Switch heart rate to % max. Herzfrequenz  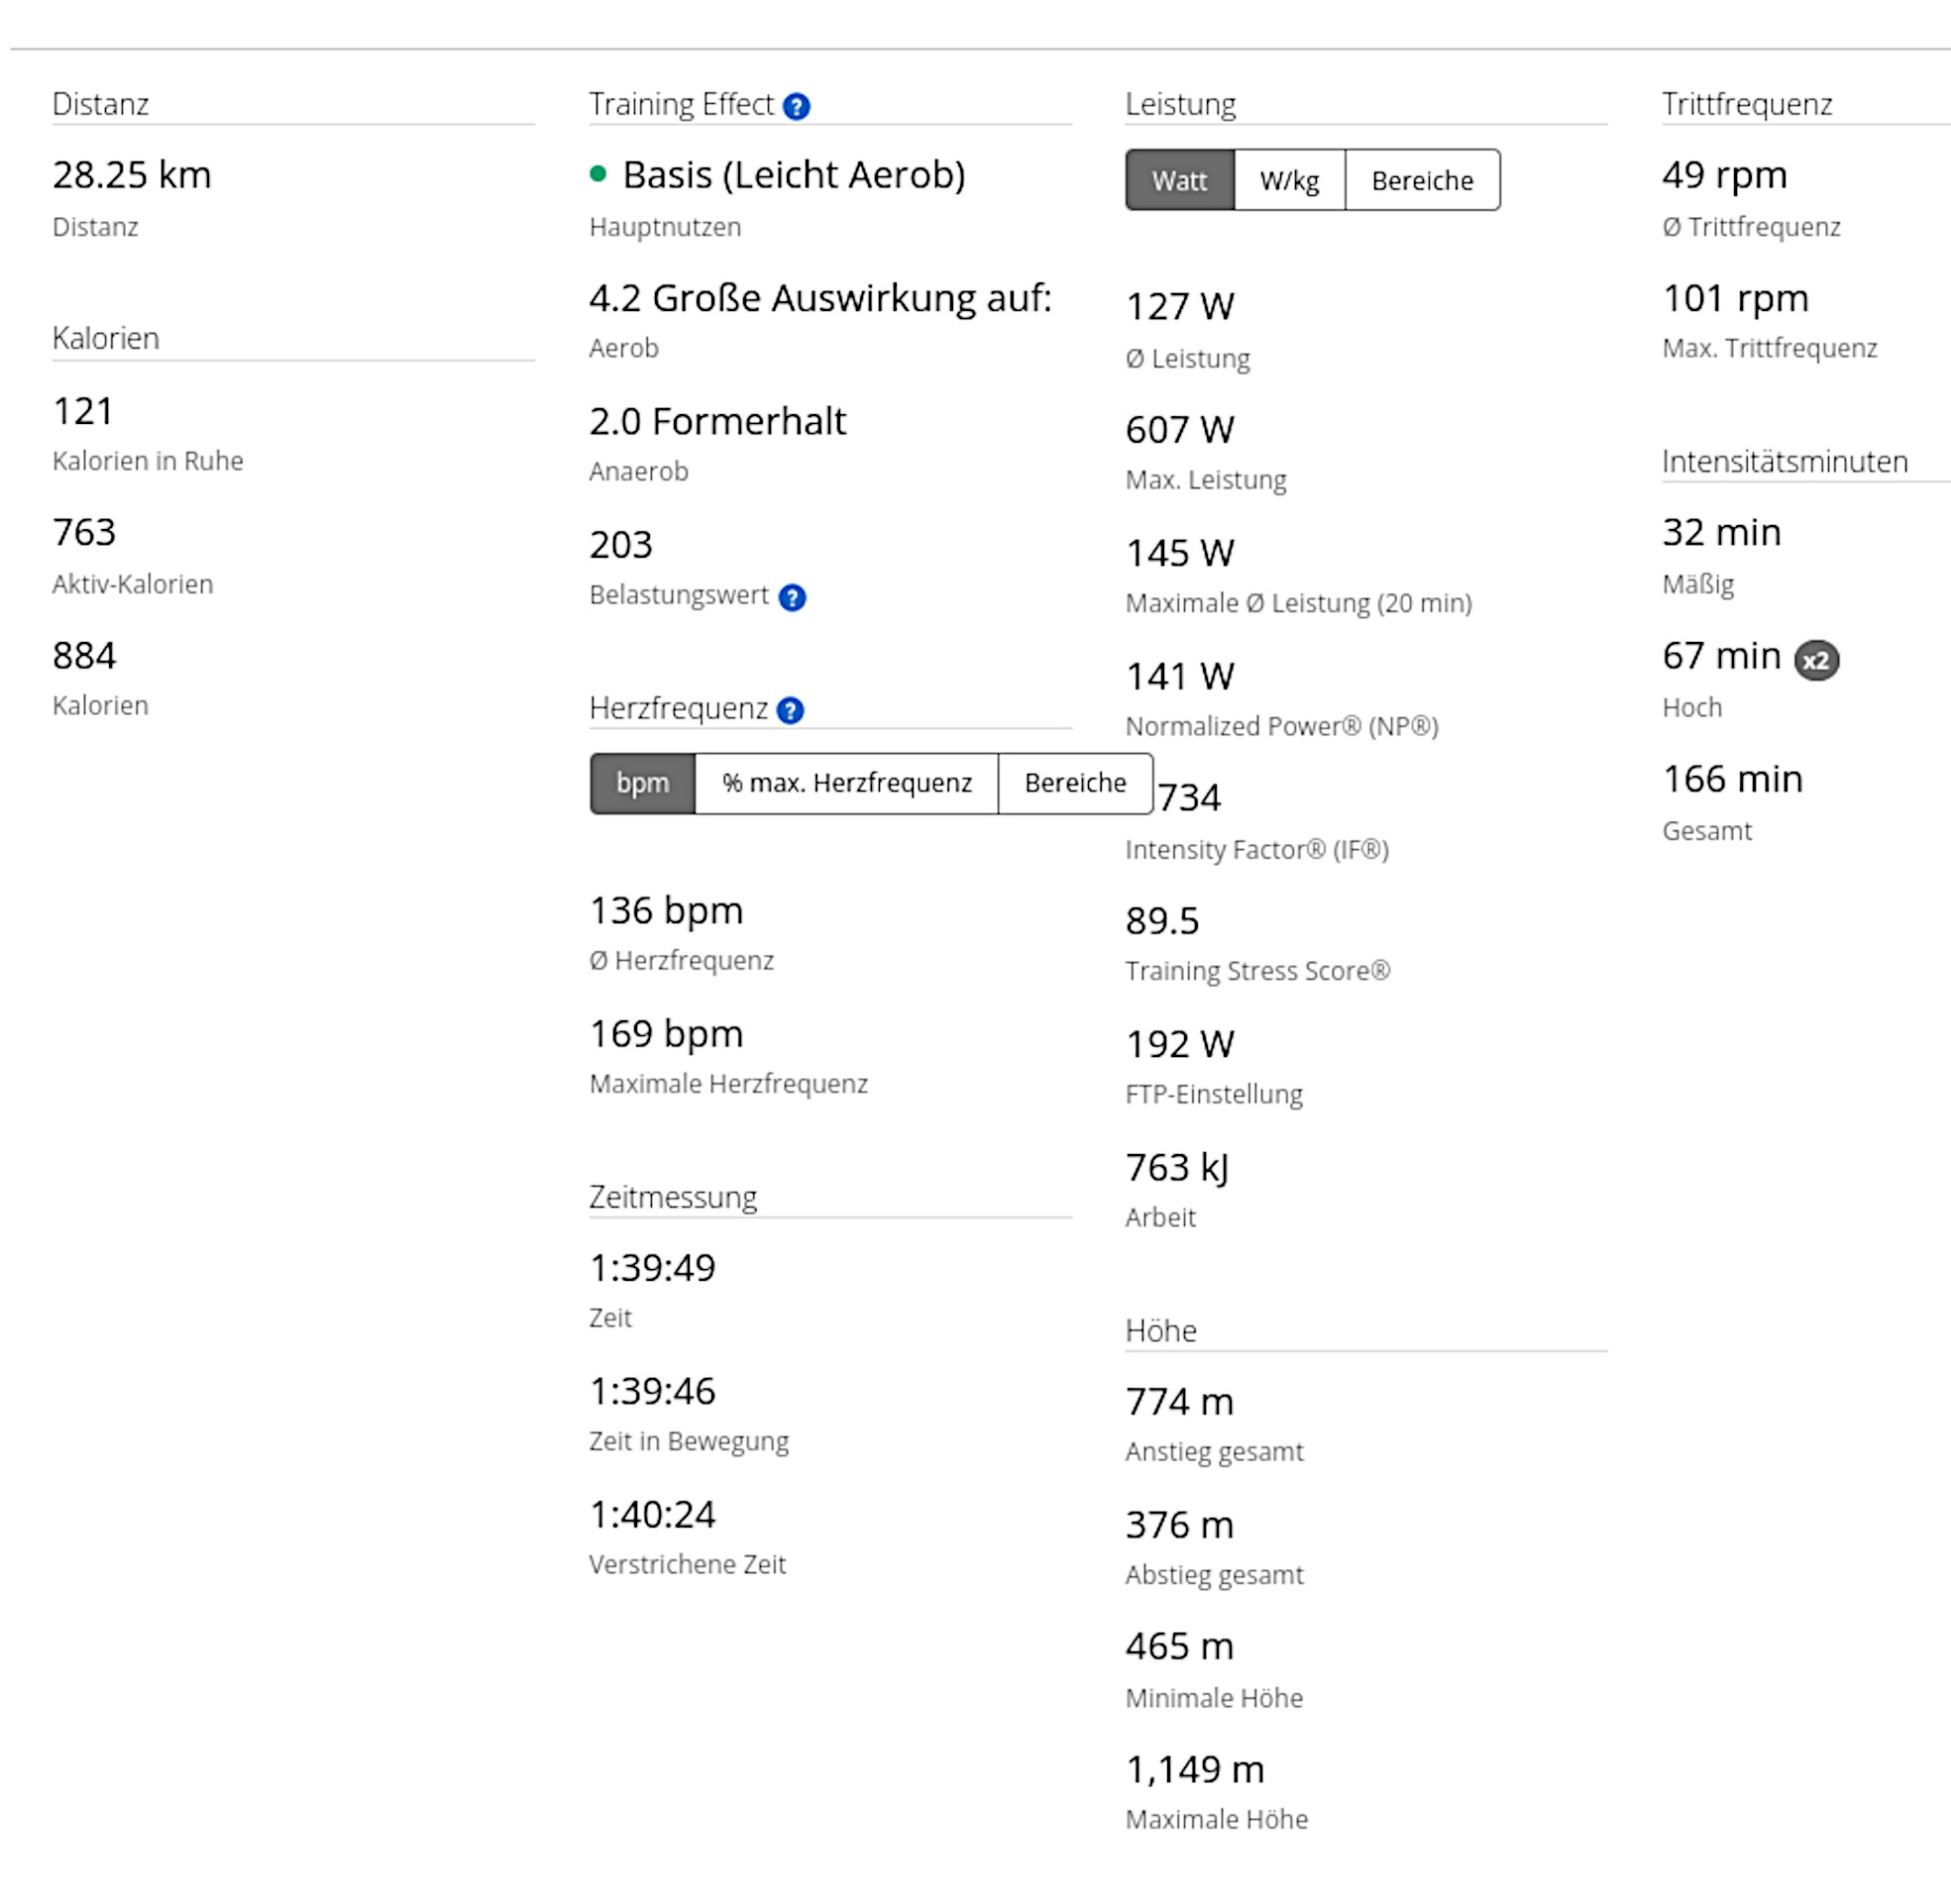point(846,783)
